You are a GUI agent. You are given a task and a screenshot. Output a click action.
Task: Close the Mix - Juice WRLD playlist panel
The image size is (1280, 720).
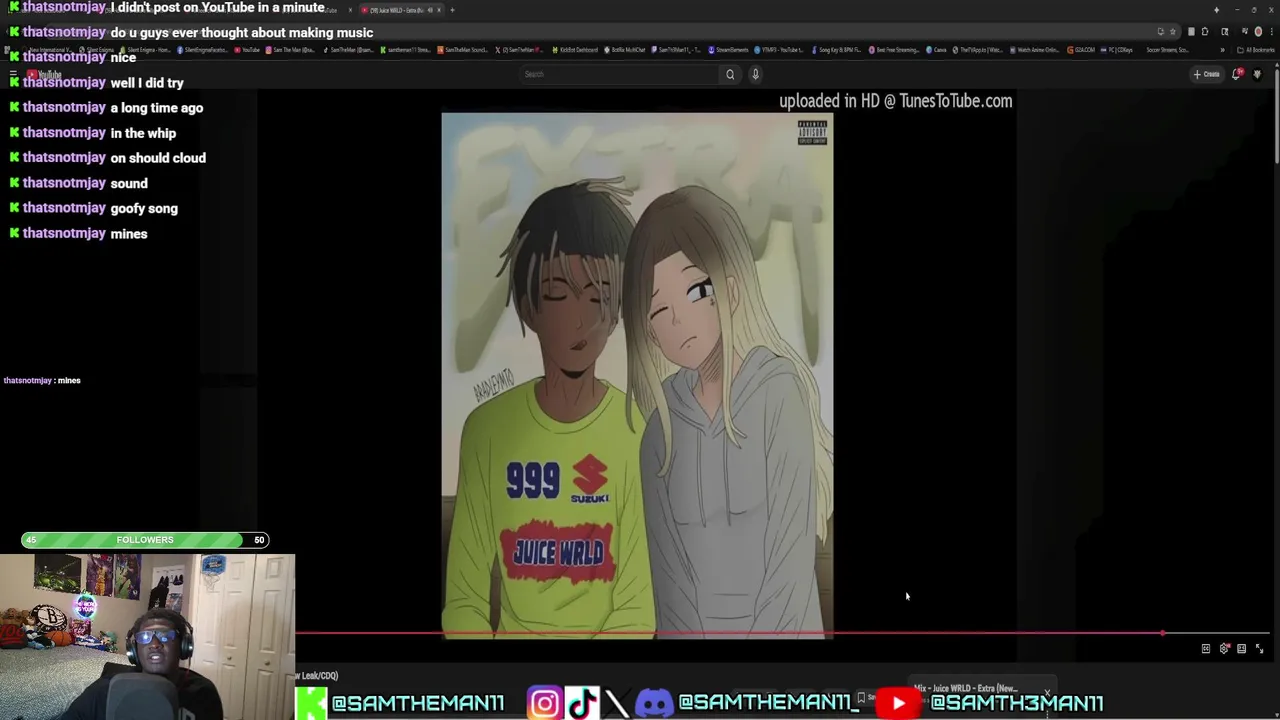(1047, 692)
